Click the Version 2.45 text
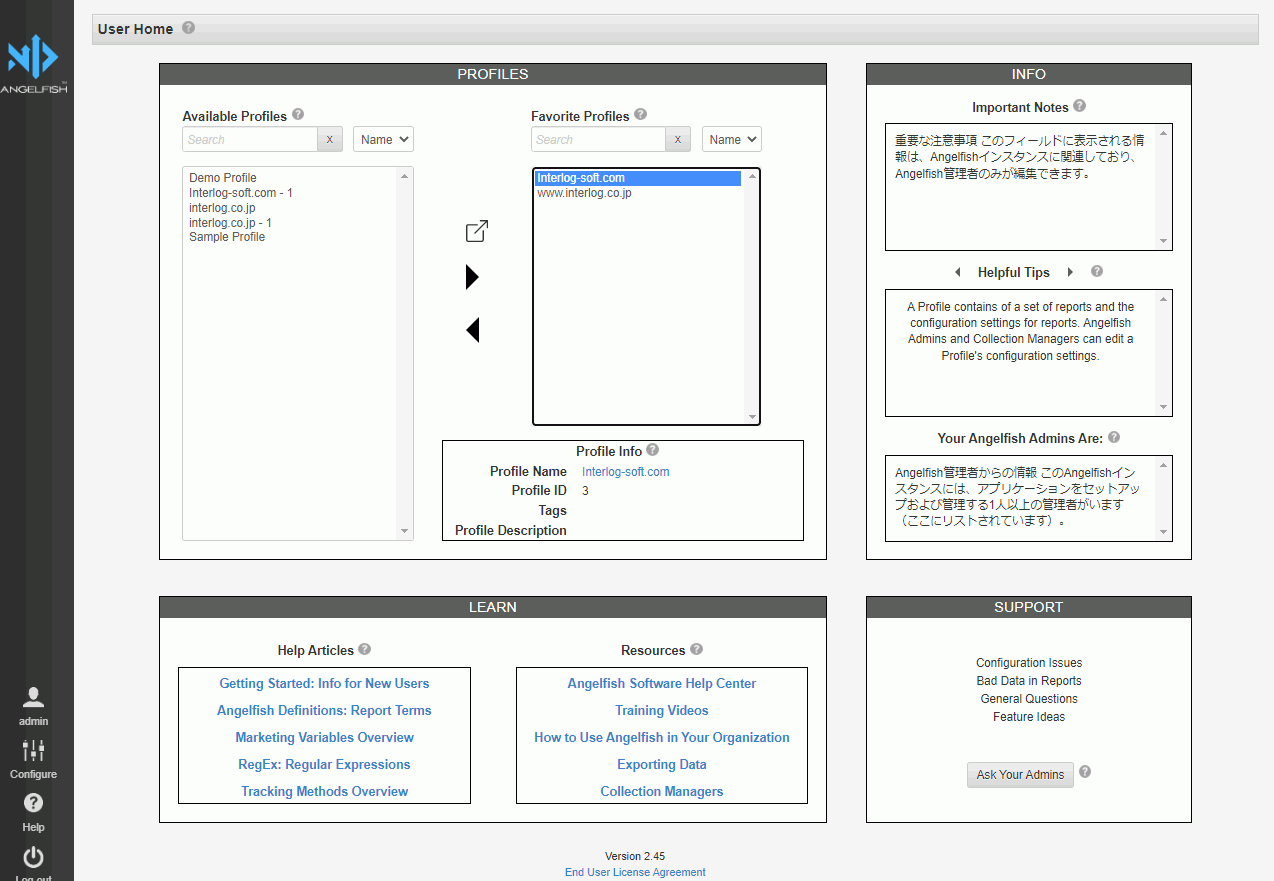 (635, 856)
